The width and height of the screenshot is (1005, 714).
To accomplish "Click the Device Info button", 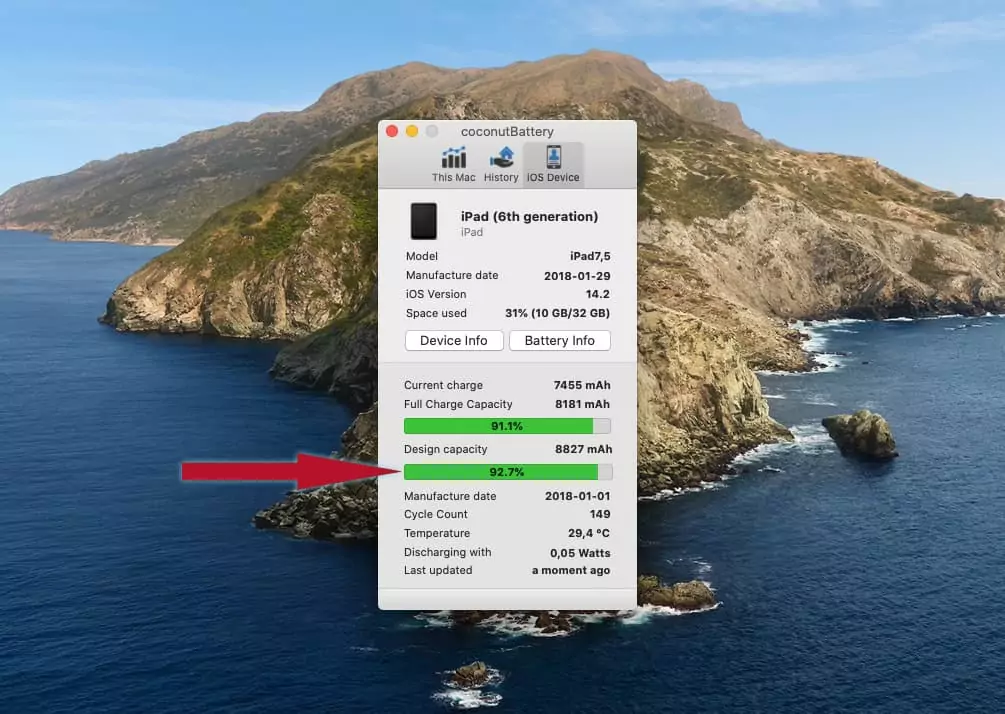I will [x=454, y=340].
